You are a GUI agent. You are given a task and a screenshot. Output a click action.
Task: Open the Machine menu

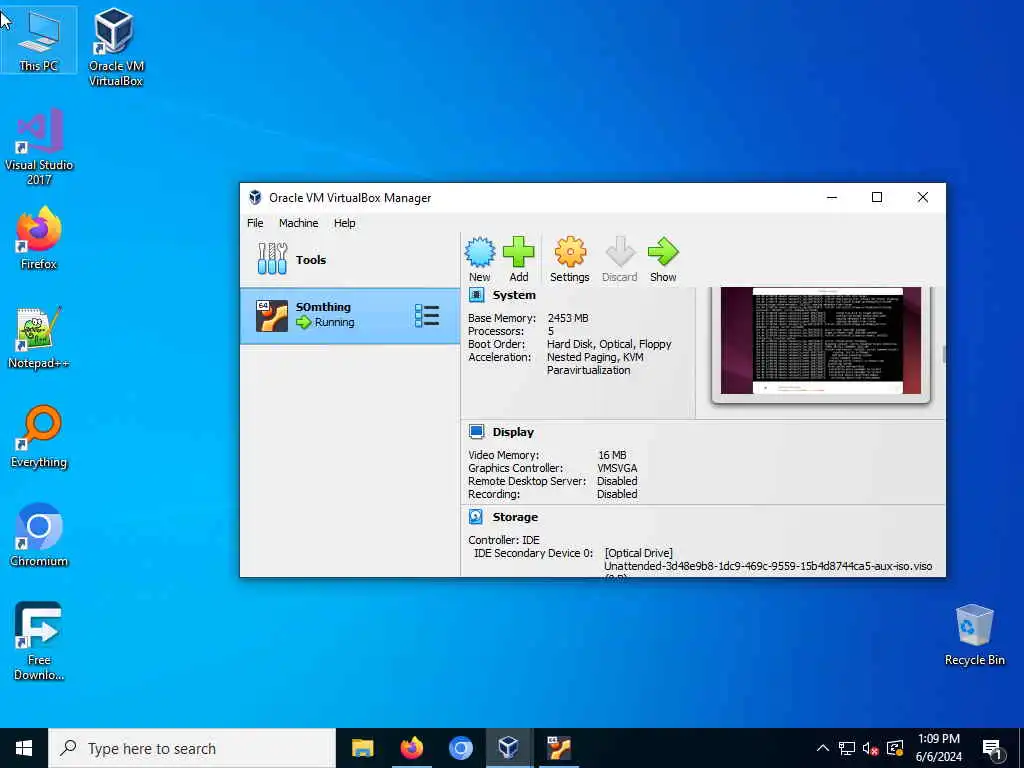tap(298, 223)
